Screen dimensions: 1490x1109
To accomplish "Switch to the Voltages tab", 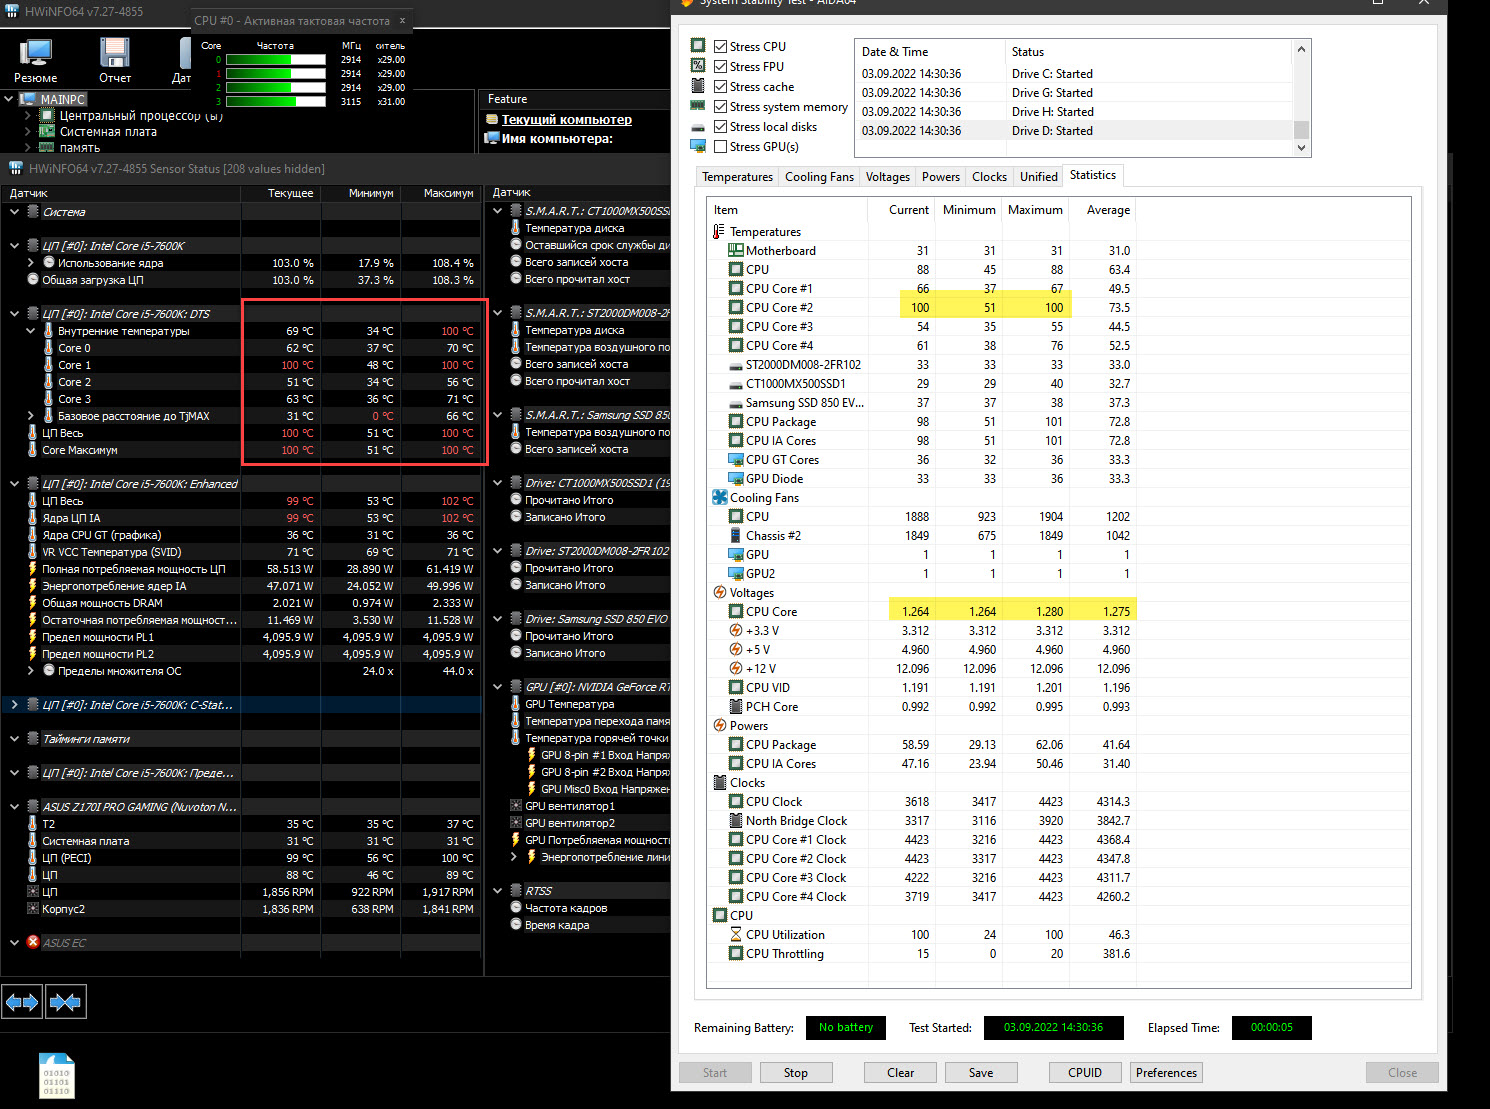I will click(887, 177).
